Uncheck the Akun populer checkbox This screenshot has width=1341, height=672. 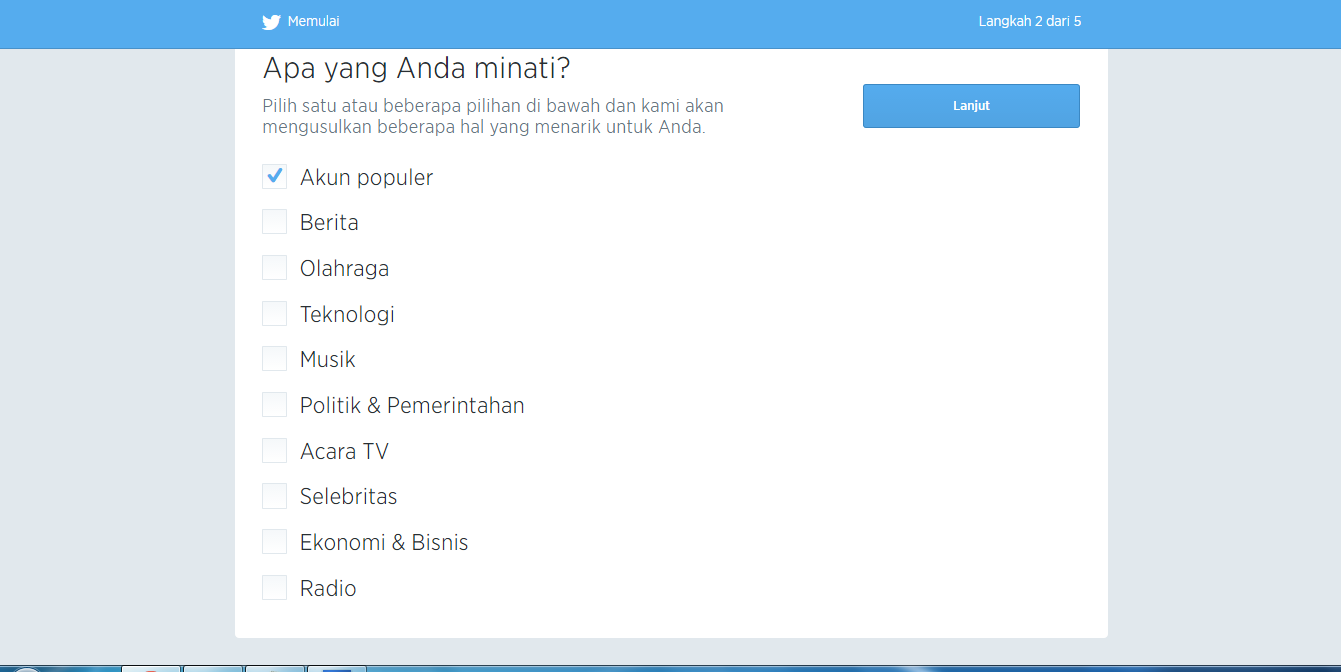274,177
